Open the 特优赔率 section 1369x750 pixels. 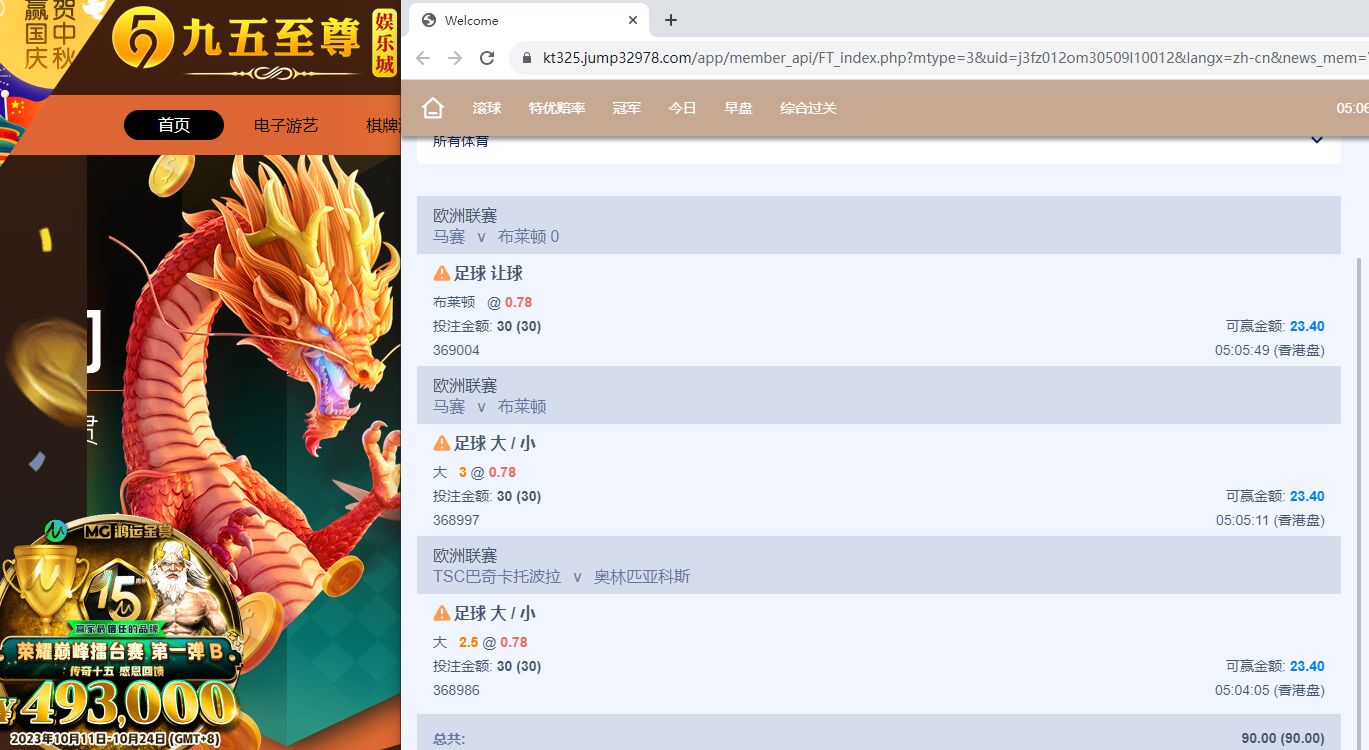click(x=557, y=108)
